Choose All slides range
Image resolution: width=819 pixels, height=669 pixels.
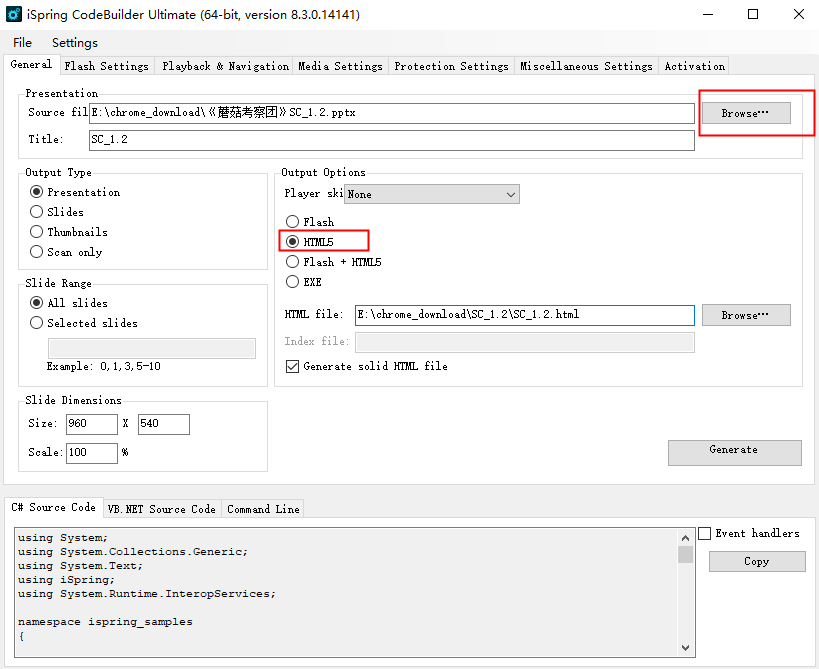[x=69, y=303]
